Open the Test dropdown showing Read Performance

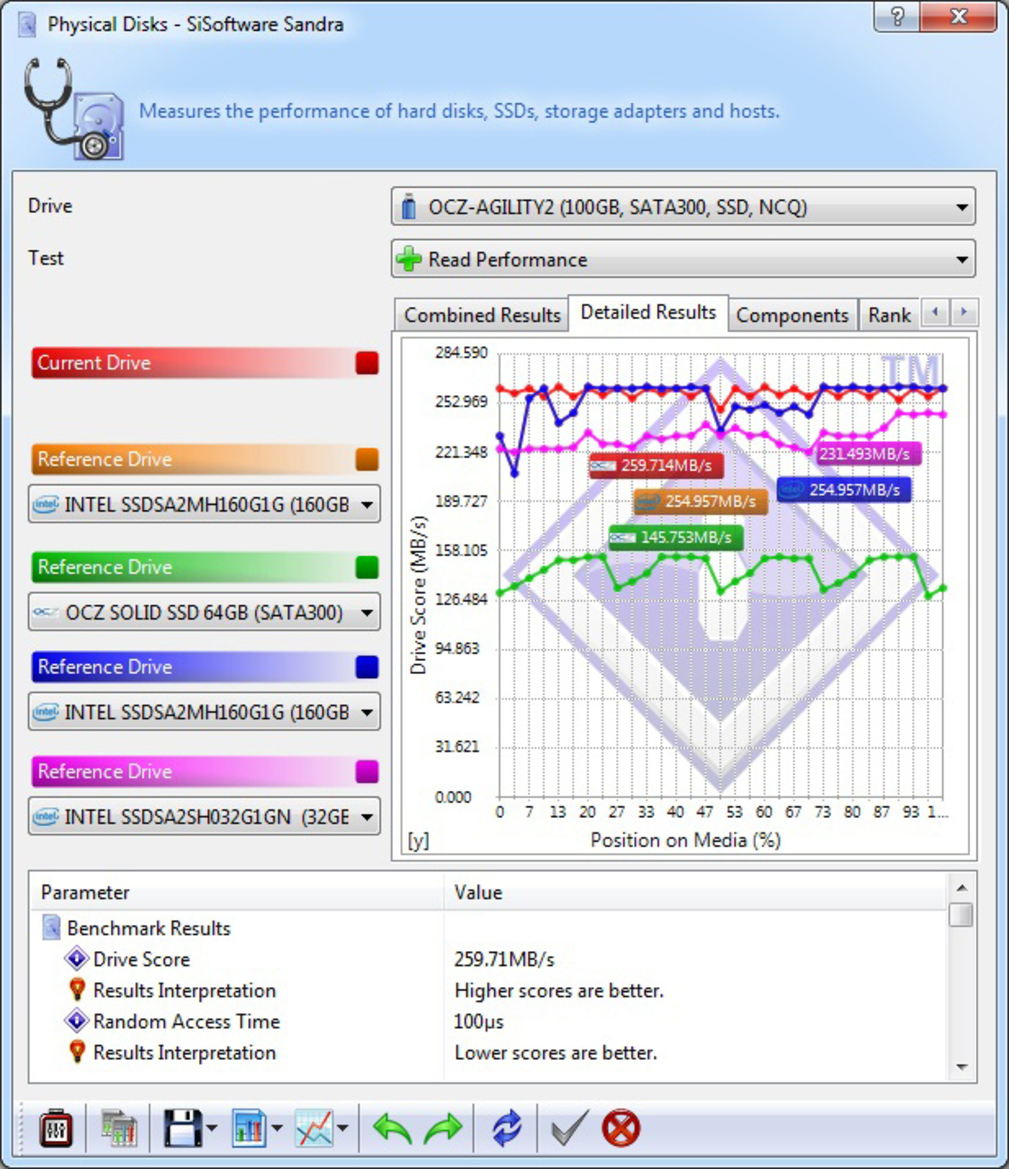coord(683,259)
